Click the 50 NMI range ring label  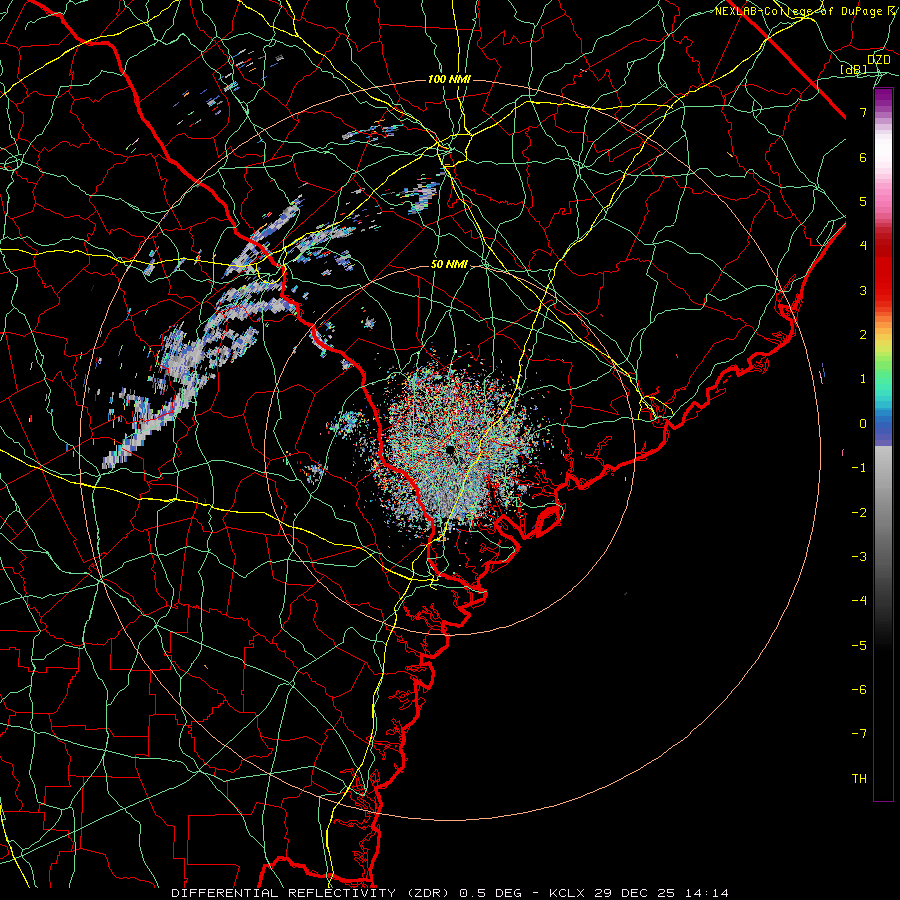(x=449, y=265)
